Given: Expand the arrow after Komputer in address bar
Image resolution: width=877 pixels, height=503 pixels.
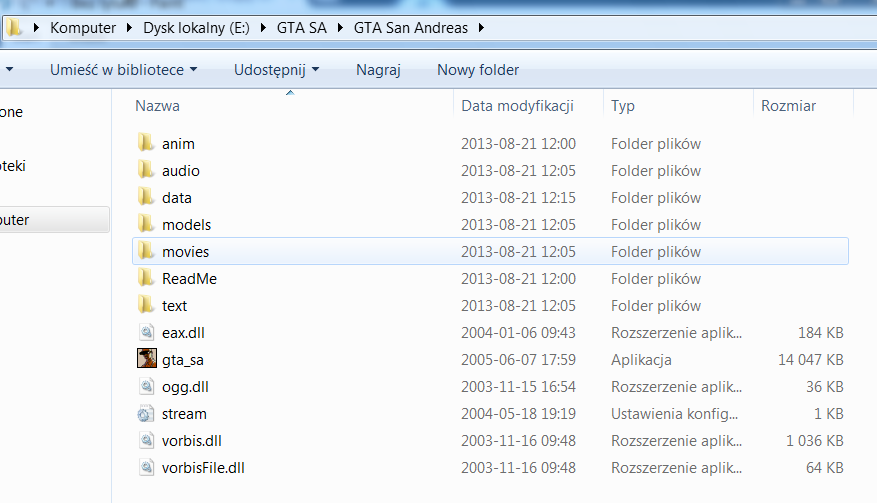Looking at the screenshot, I should [x=129, y=27].
